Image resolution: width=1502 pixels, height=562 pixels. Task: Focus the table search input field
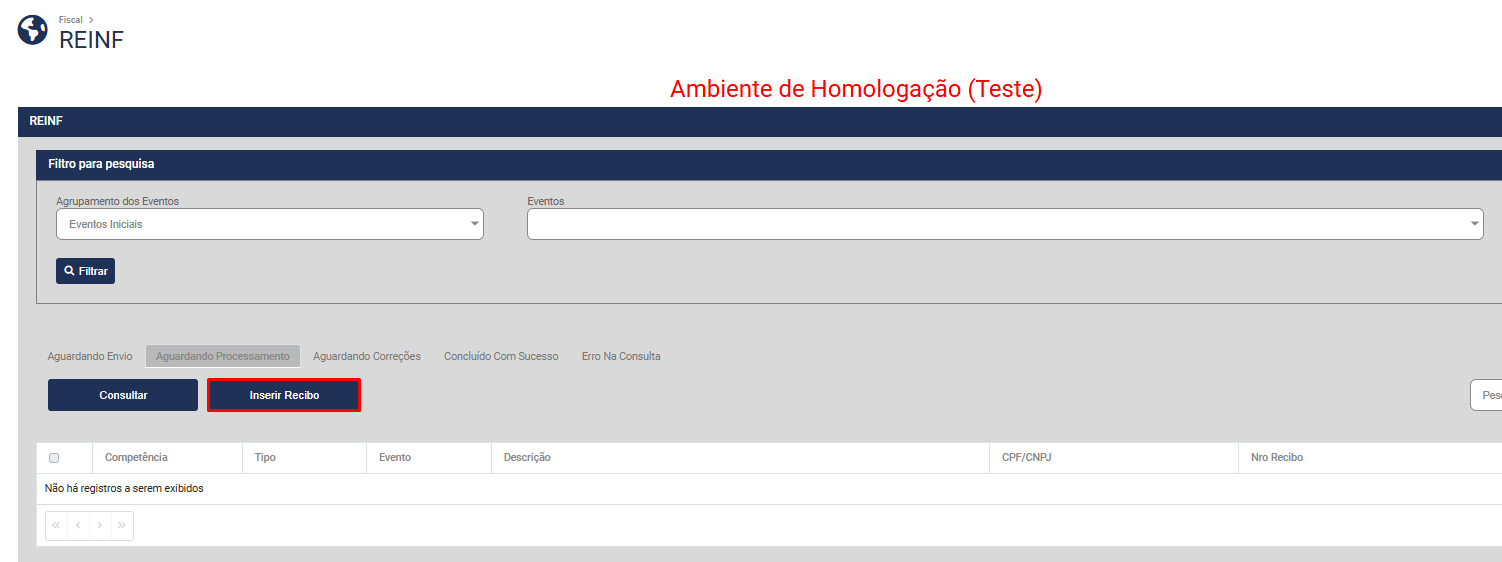click(1486, 395)
